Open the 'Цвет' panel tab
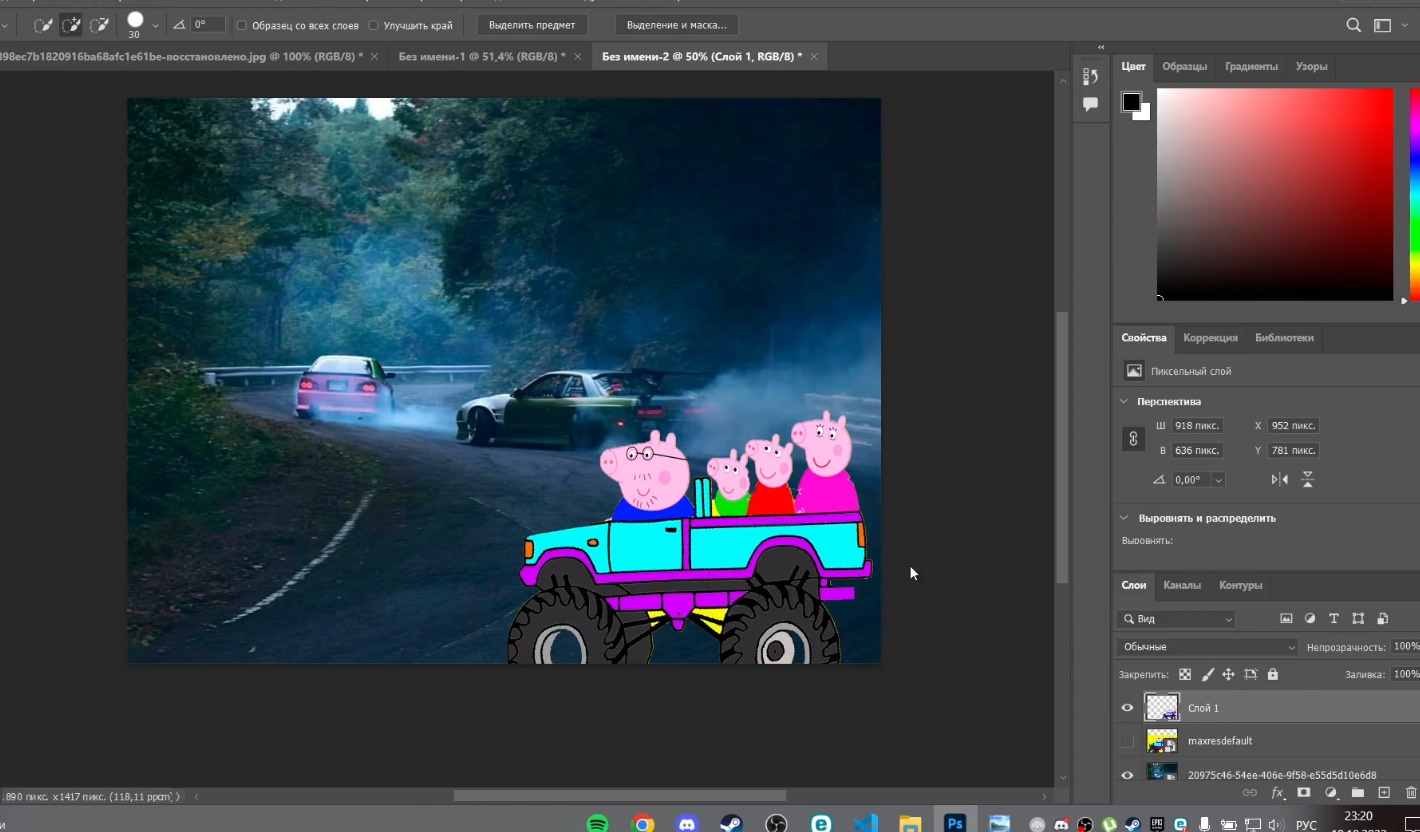 (1133, 66)
